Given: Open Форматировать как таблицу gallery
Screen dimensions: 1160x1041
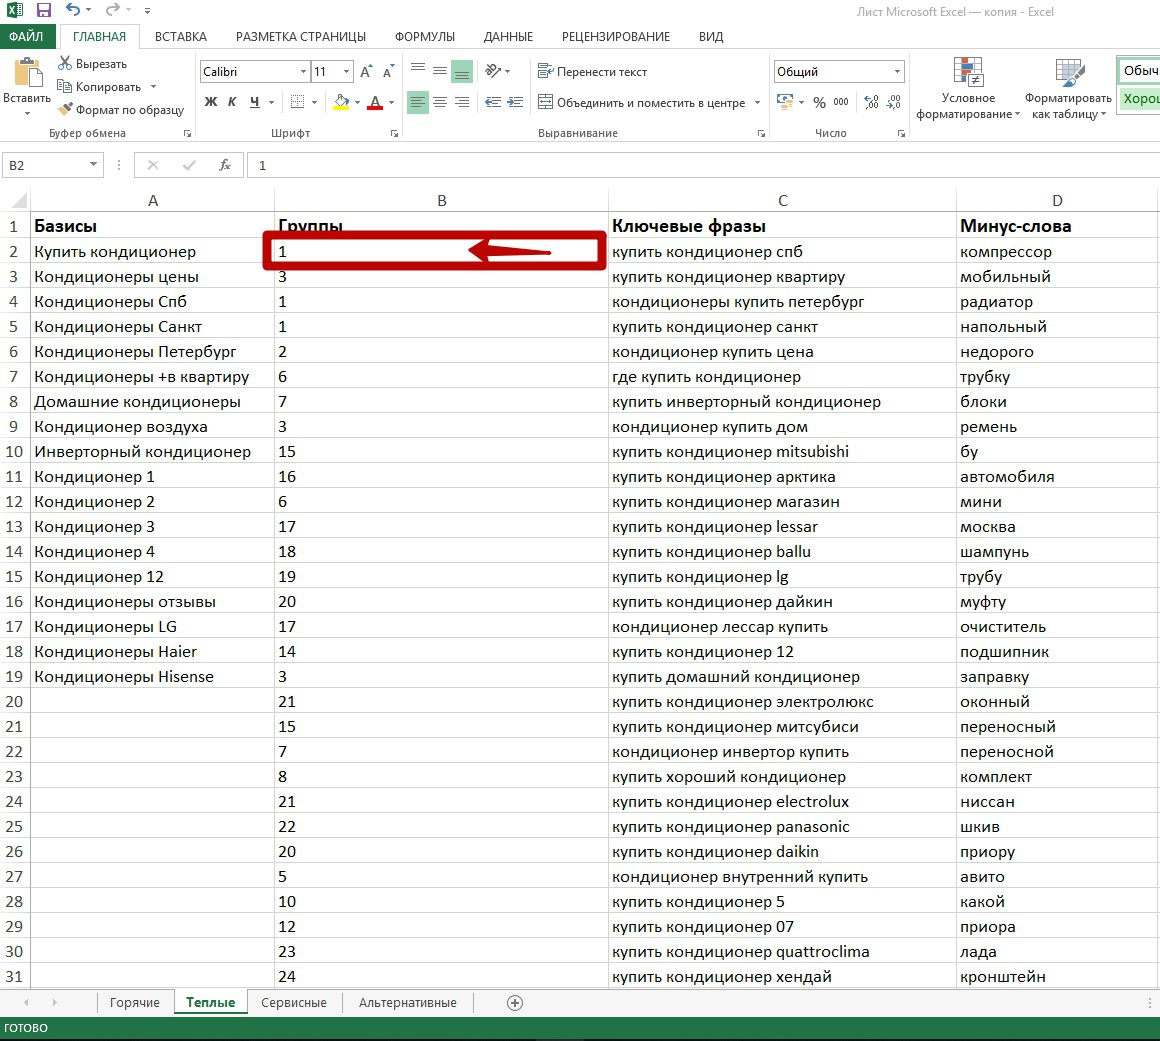Looking at the screenshot, I should point(1068,89).
